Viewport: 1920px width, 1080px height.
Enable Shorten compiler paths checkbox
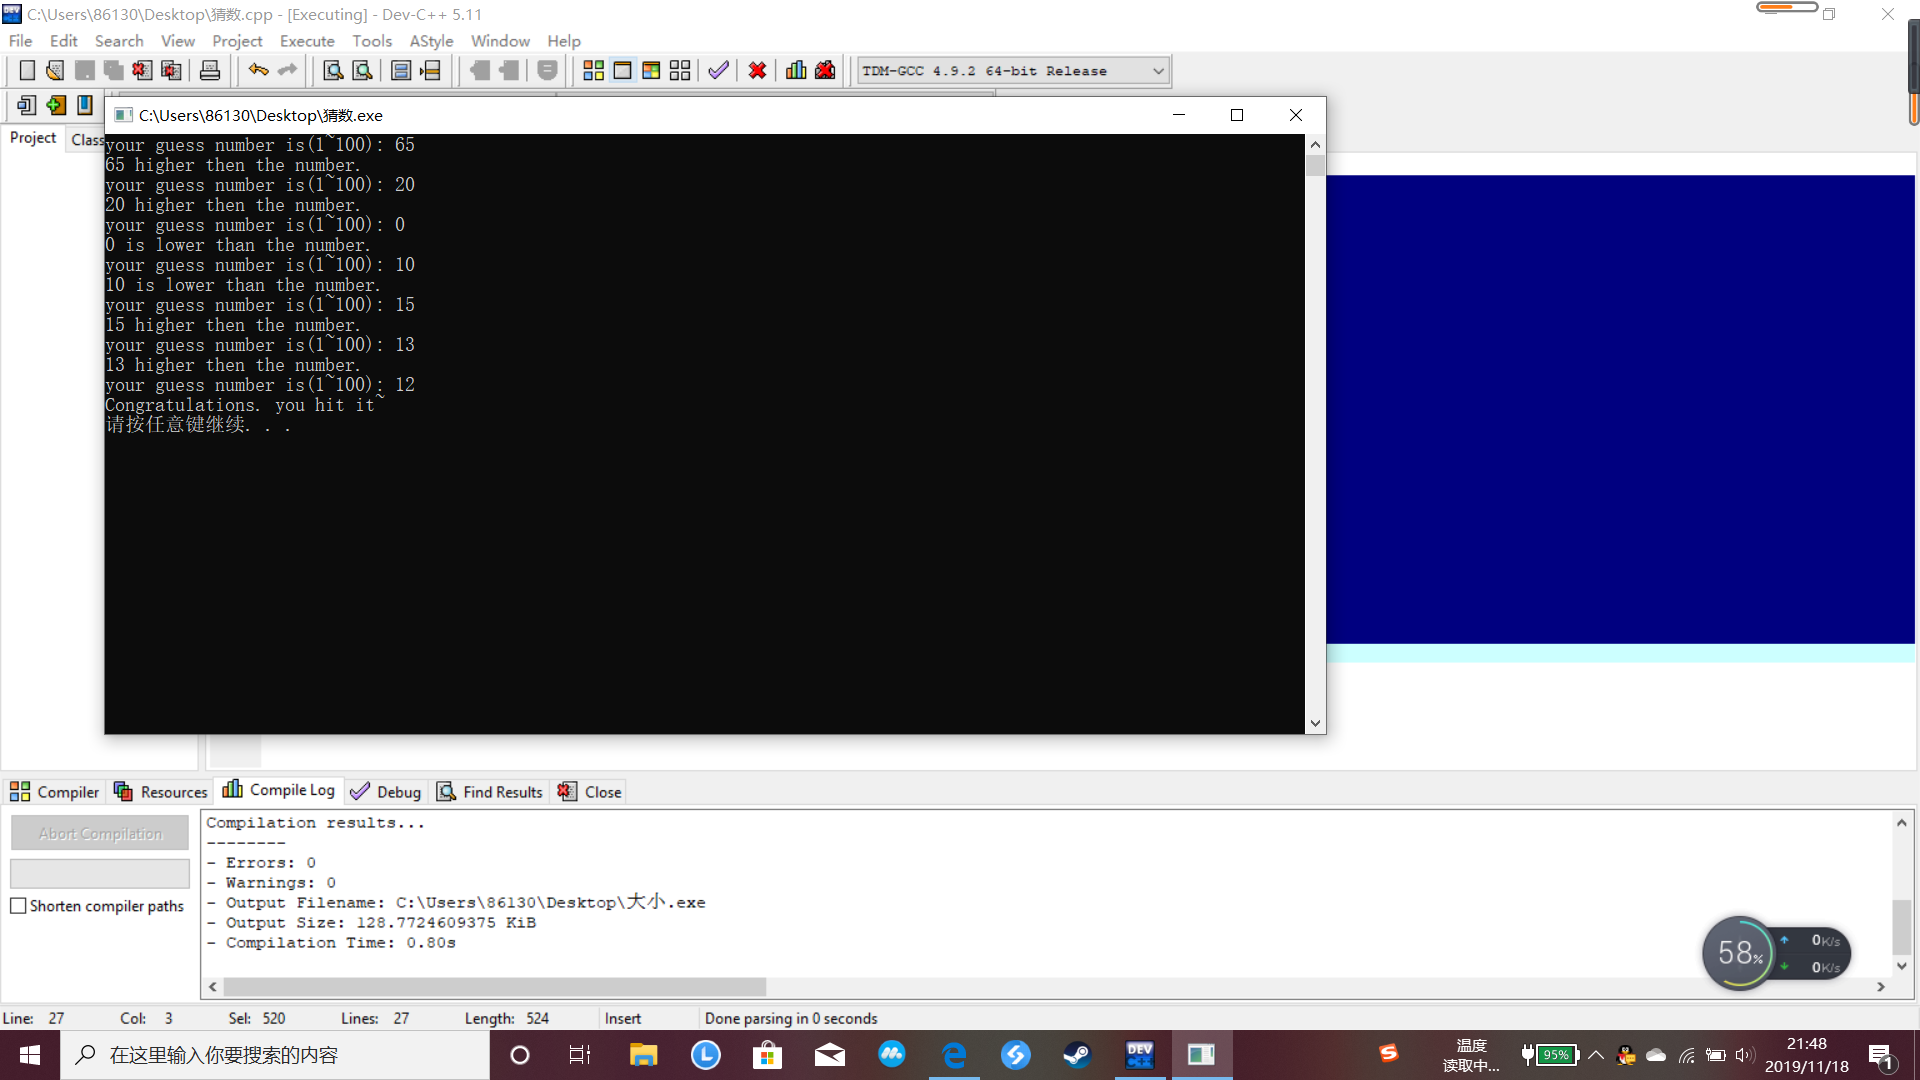(18, 906)
